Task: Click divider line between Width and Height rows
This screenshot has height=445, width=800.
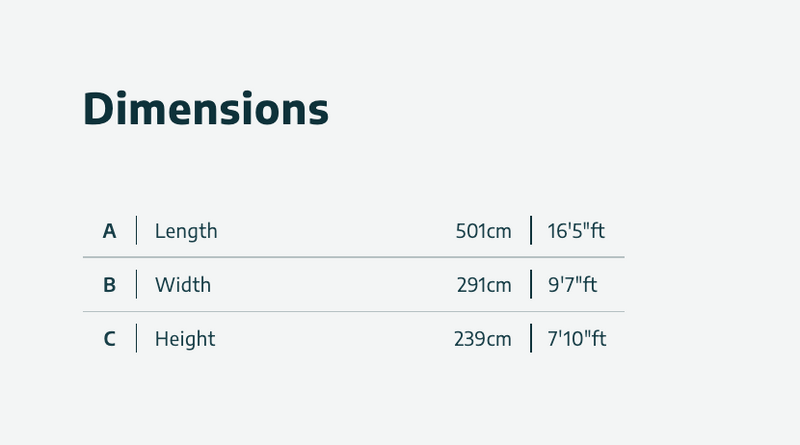Action: coord(353,312)
